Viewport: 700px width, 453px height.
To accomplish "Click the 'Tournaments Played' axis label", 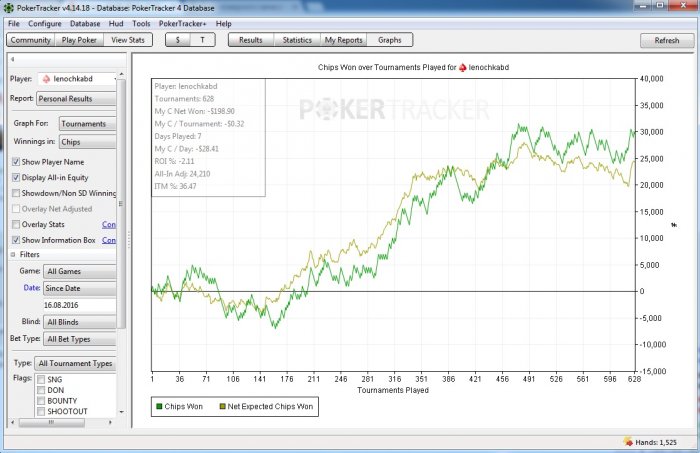I will [x=393, y=390].
